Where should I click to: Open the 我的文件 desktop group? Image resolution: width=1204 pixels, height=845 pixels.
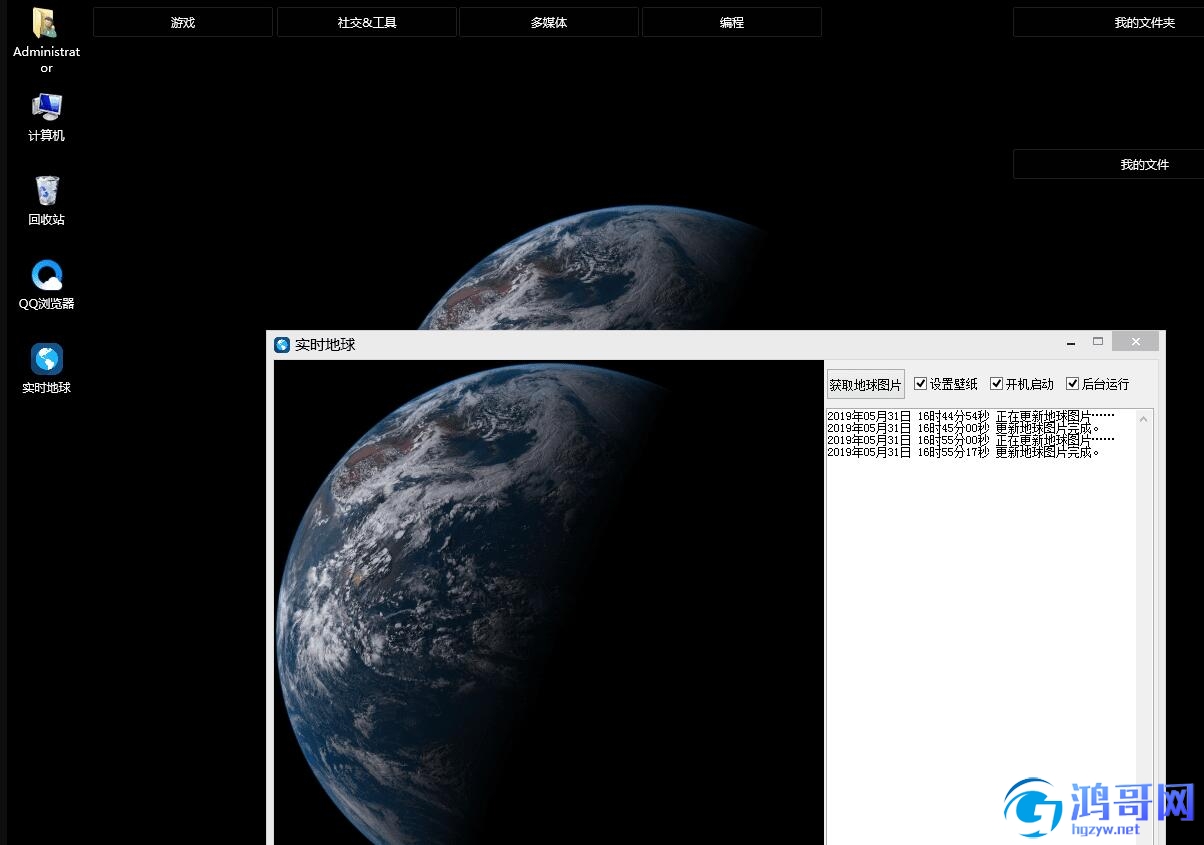point(1109,164)
